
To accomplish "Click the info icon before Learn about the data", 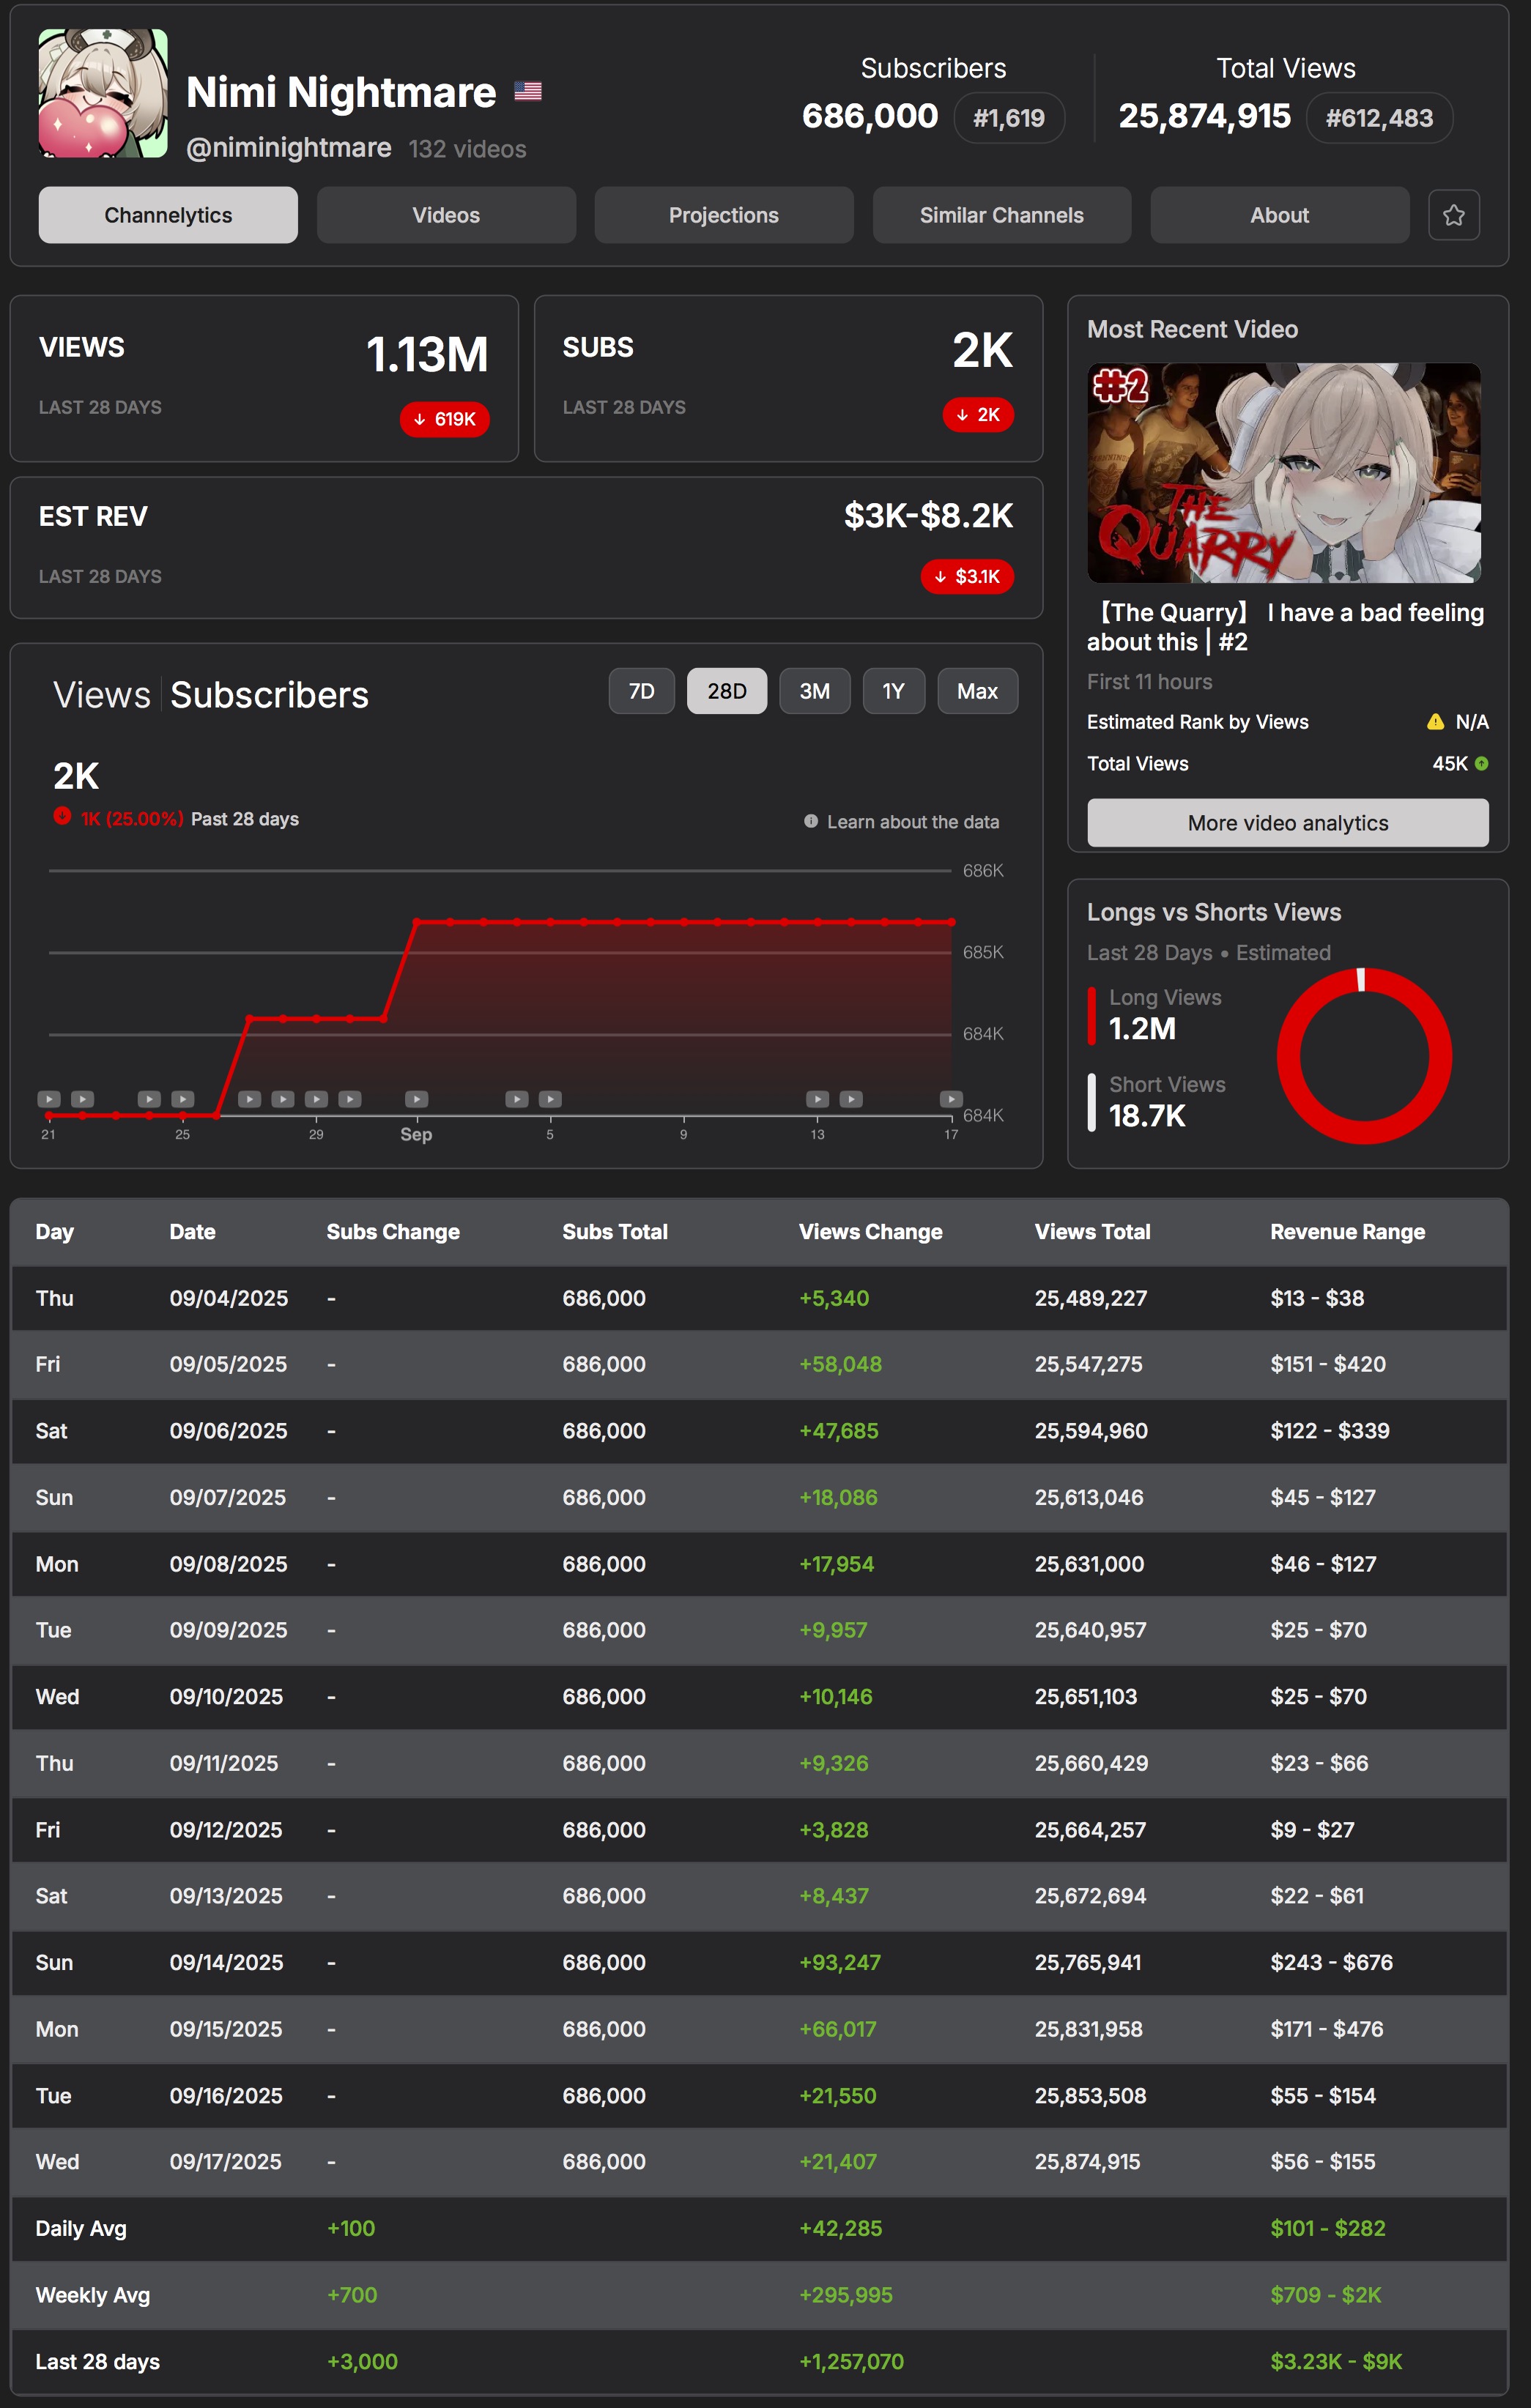I will (x=811, y=821).
